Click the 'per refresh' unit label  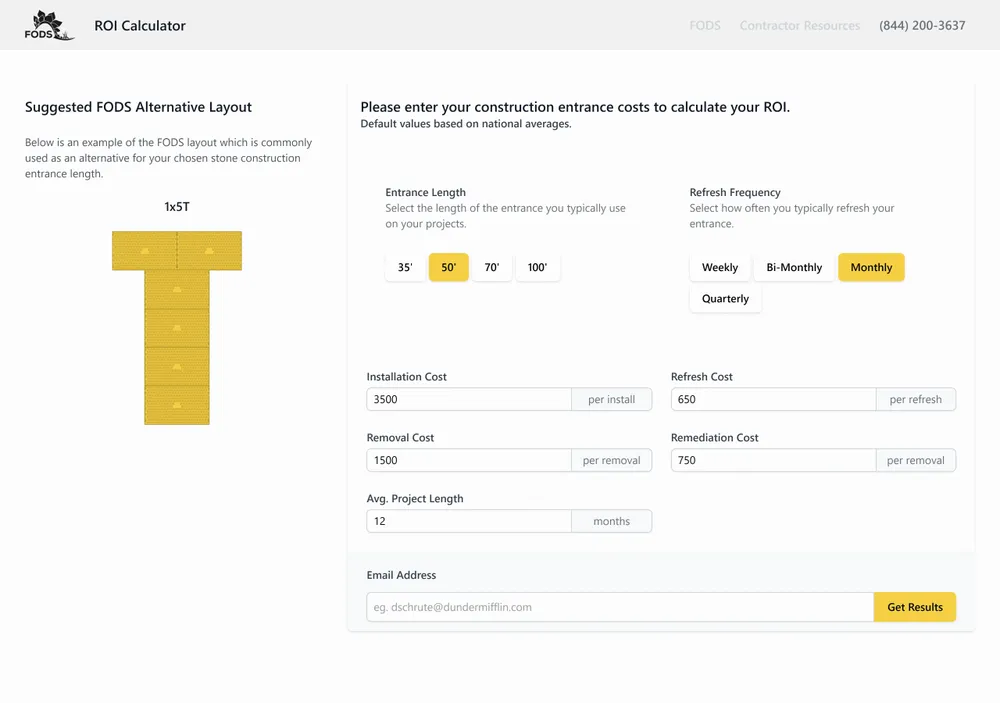916,399
